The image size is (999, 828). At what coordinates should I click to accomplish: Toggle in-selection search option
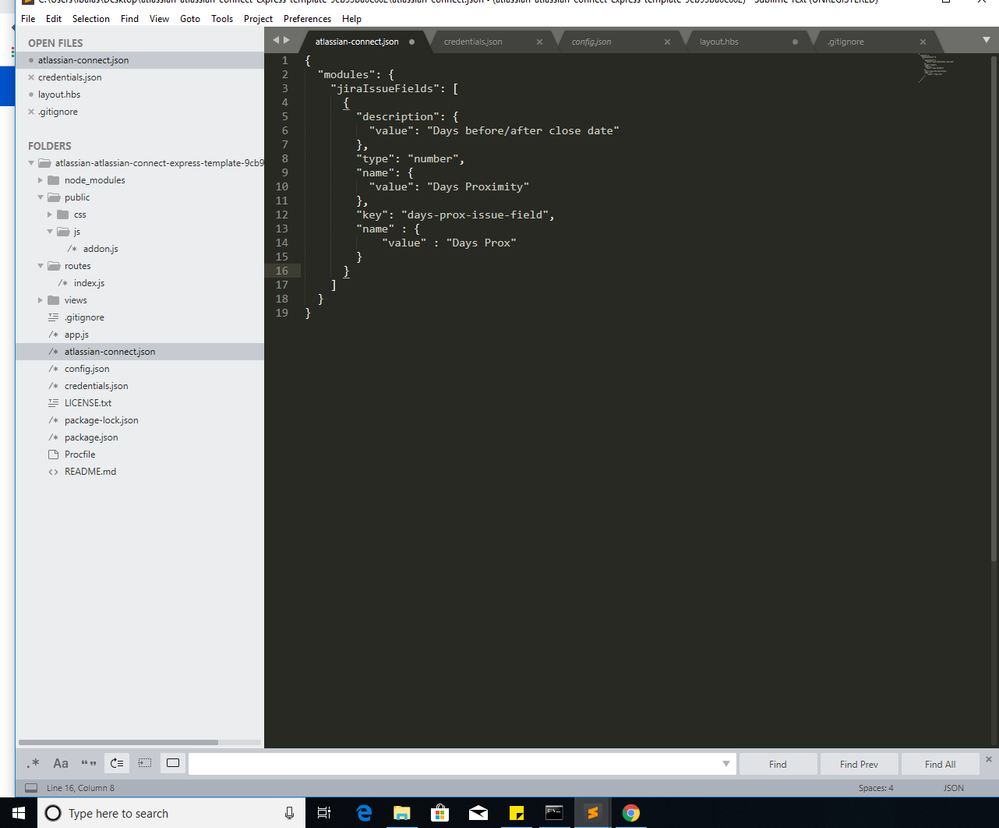point(145,763)
